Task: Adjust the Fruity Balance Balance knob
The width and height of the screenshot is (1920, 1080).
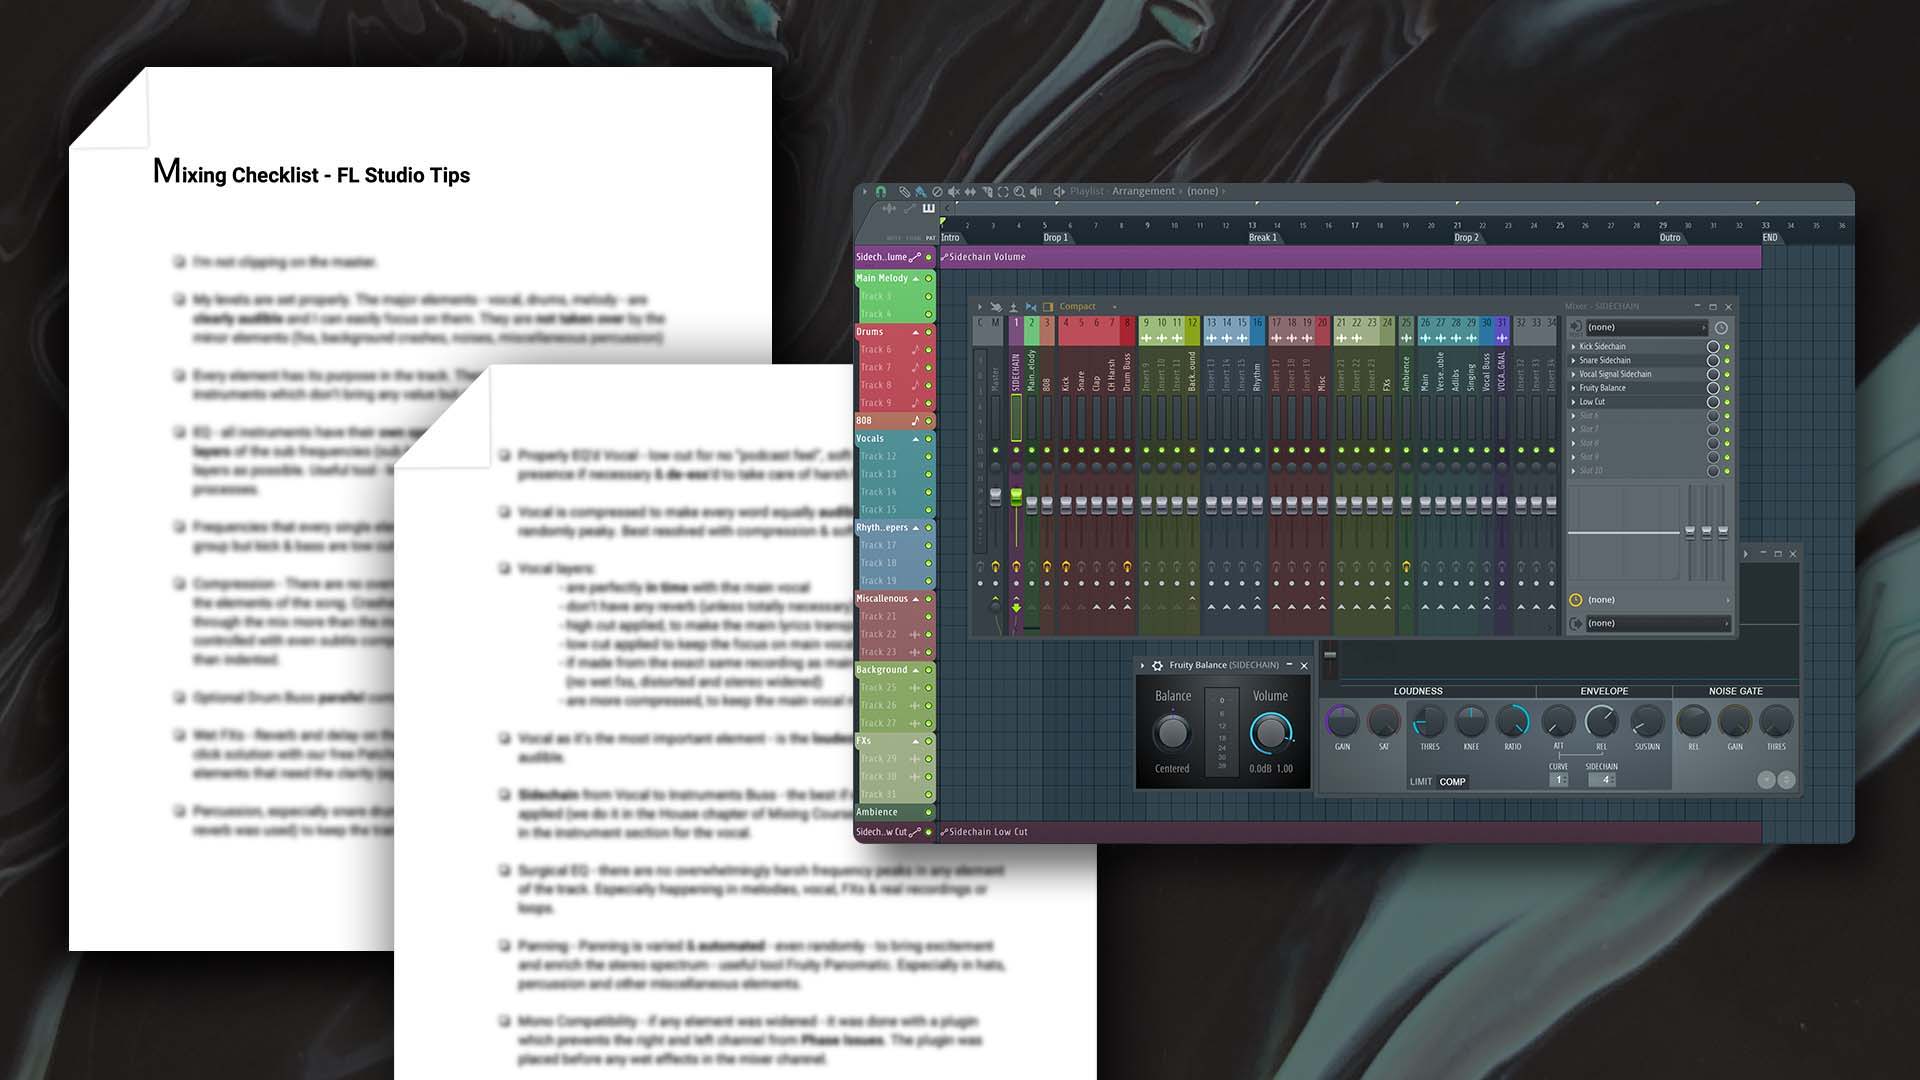Action: [x=1172, y=733]
